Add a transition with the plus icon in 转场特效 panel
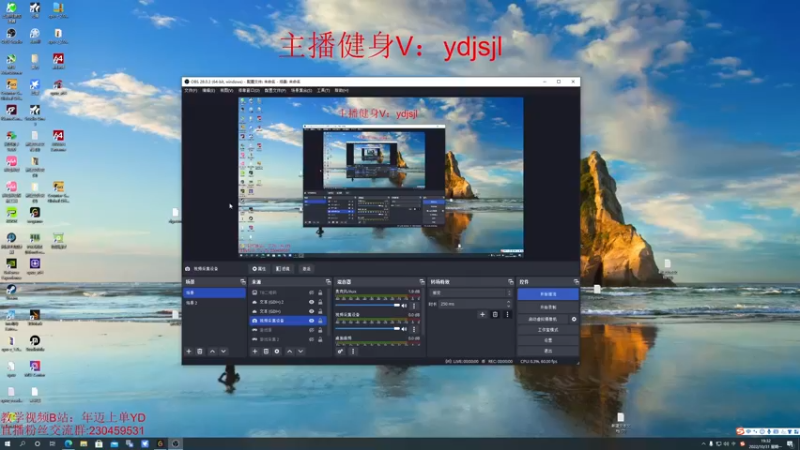Viewport: 800px width, 450px height. pos(482,314)
